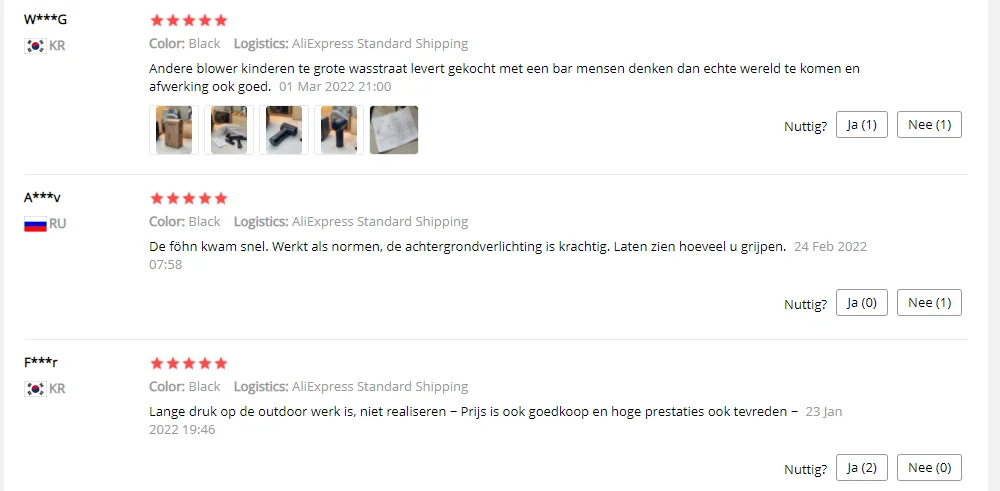The image size is (1000, 491).
Task: Open second review photo thumbnail by W***G
Action: [x=229, y=130]
